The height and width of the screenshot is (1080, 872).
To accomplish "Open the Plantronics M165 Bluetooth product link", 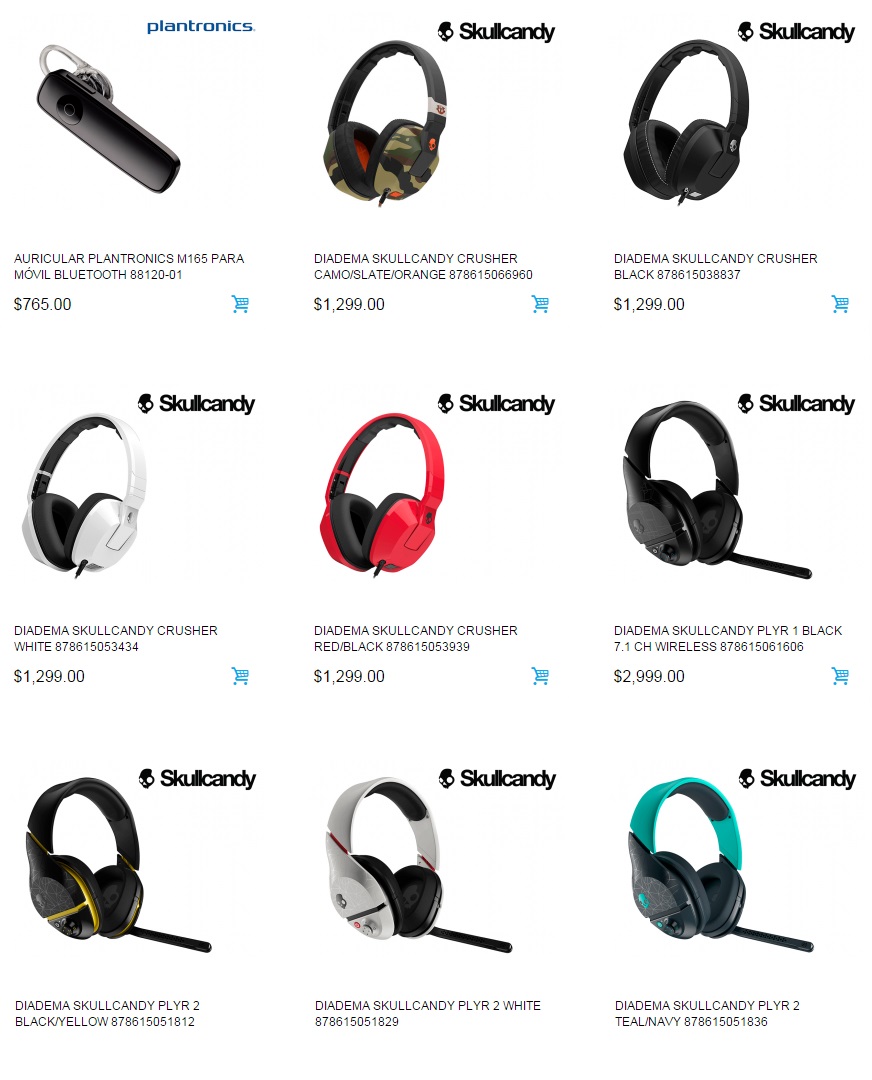I will (129, 267).
